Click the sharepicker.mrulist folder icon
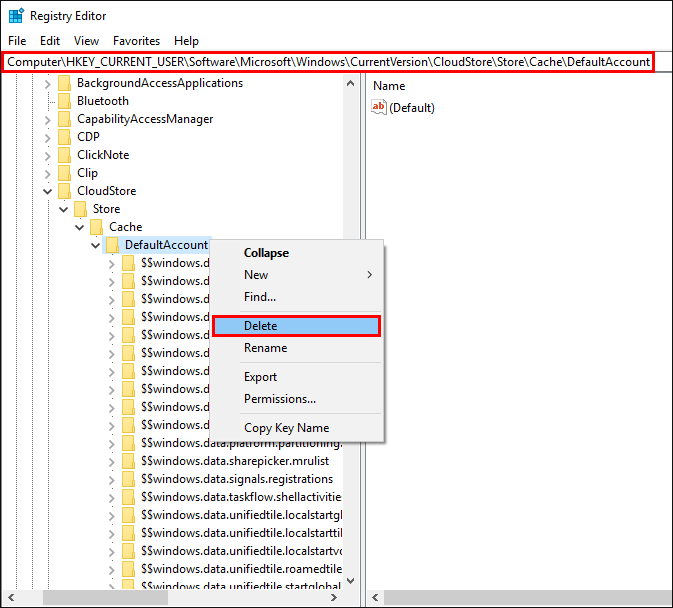The width and height of the screenshot is (673, 608). pyautogui.click(x=128, y=461)
